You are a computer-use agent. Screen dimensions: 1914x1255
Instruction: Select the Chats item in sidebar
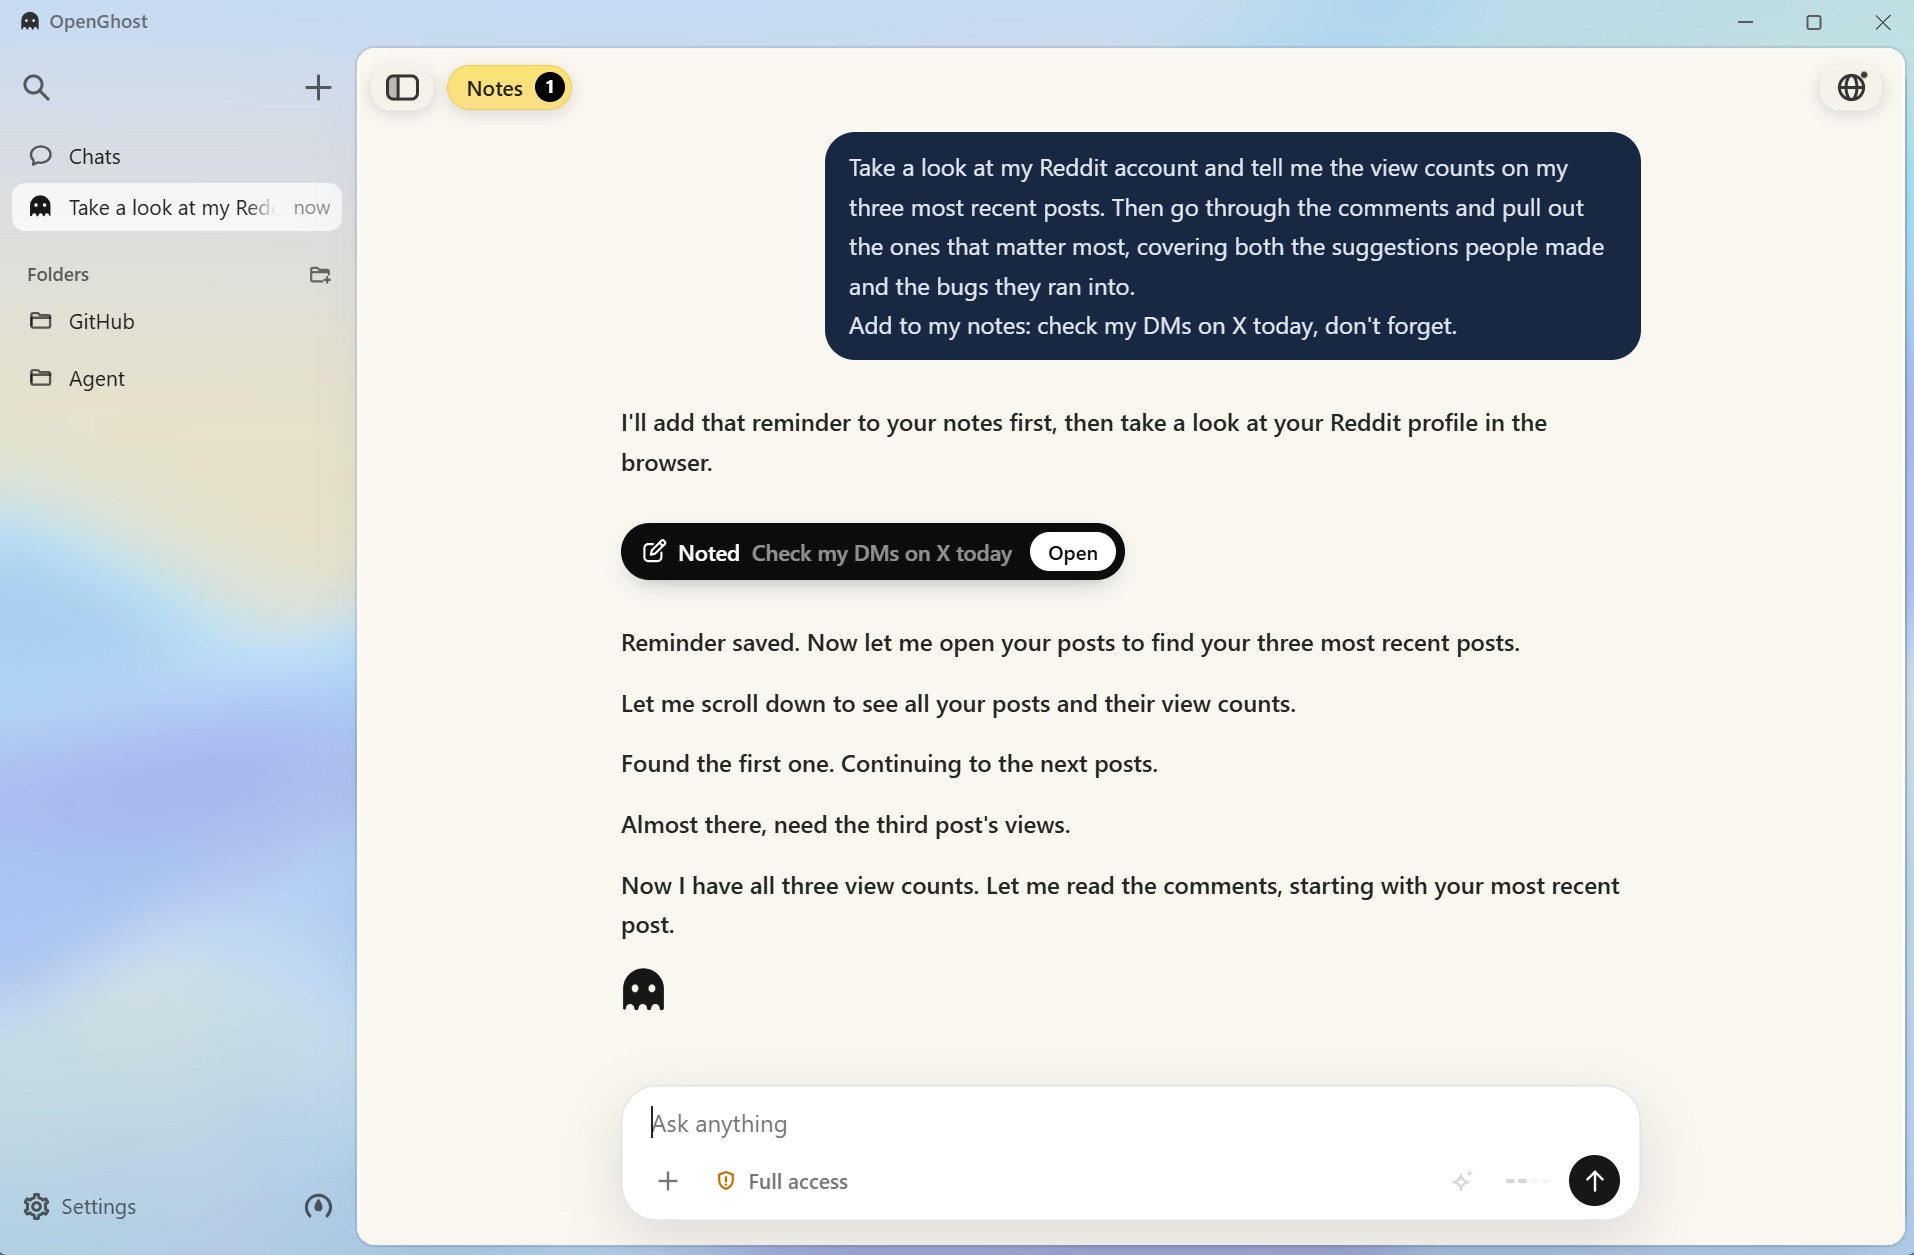click(x=177, y=156)
